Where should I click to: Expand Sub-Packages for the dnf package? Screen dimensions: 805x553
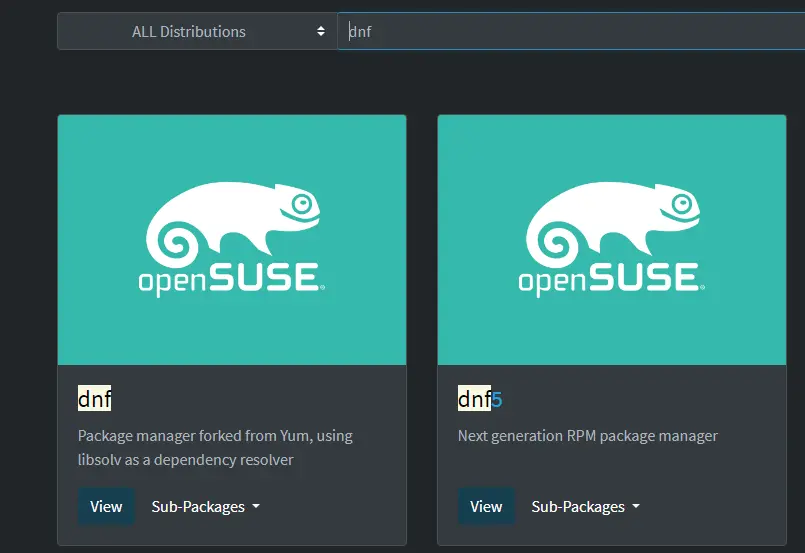pos(205,506)
